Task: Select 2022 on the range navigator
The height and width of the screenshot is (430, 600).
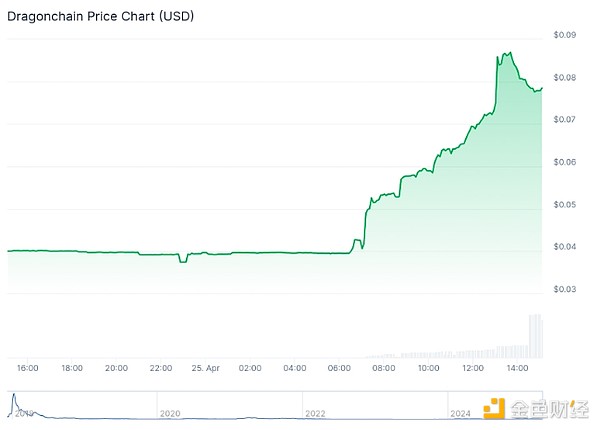Action: pyautogui.click(x=315, y=413)
